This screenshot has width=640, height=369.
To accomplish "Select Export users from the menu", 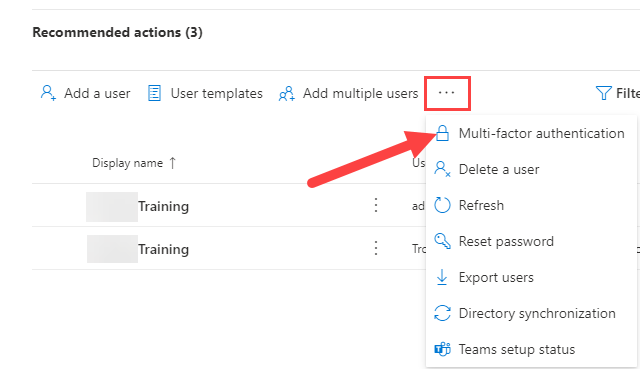I will coord(531,277).
